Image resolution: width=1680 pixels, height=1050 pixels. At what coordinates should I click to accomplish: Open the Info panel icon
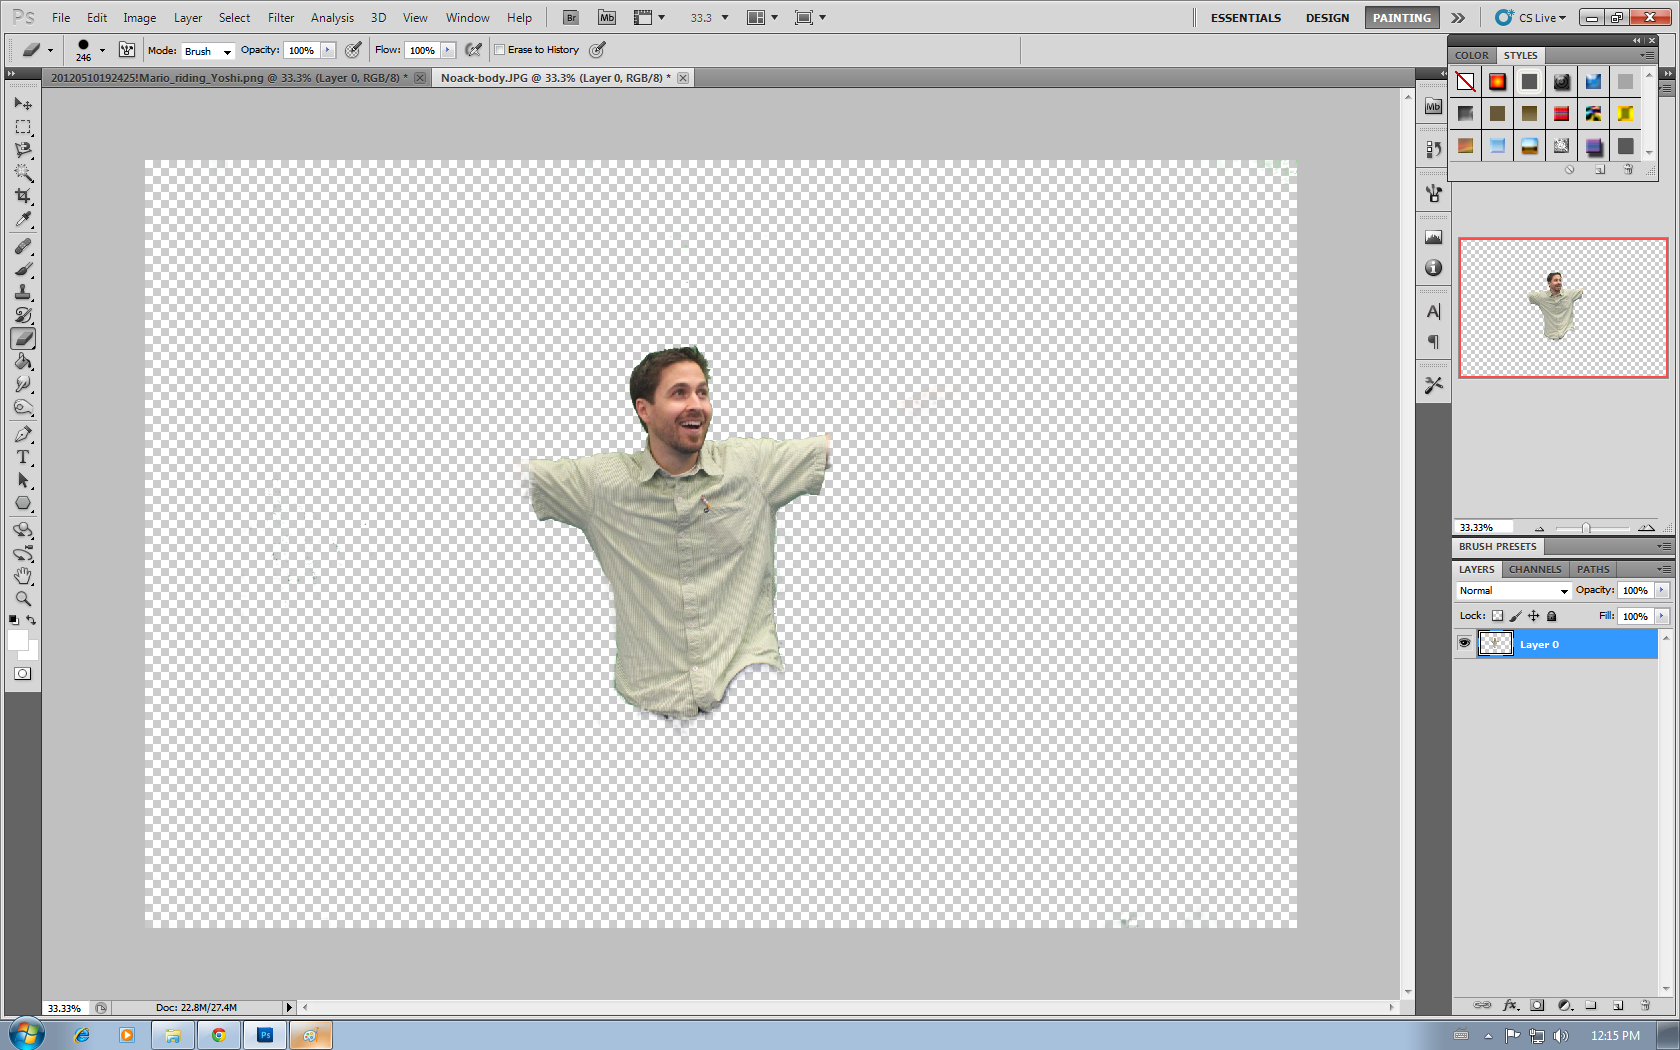click(x=1433, y=268)
